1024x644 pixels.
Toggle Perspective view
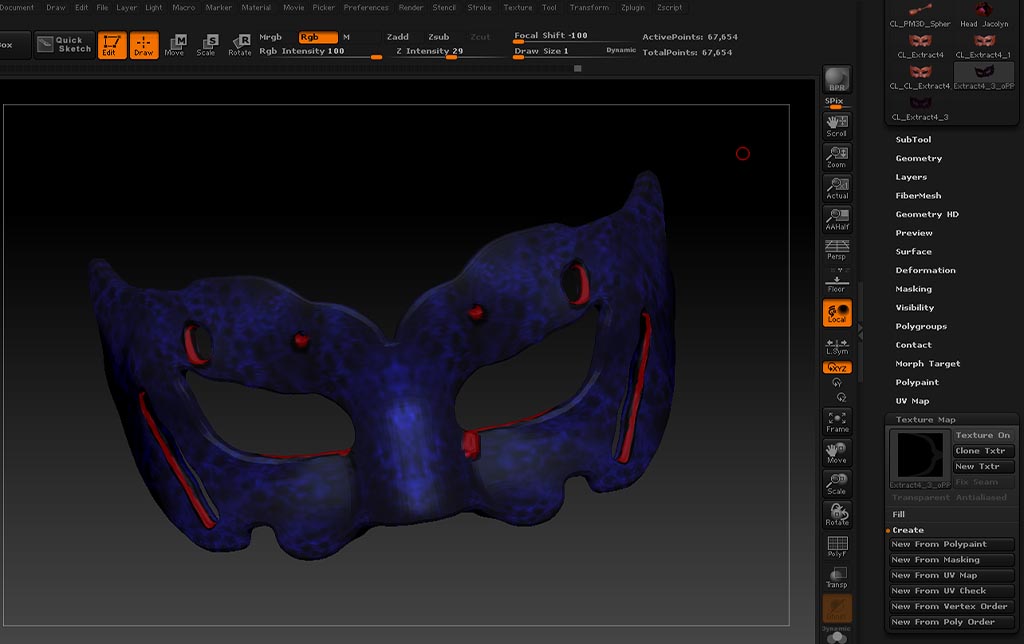click(837, 250)
